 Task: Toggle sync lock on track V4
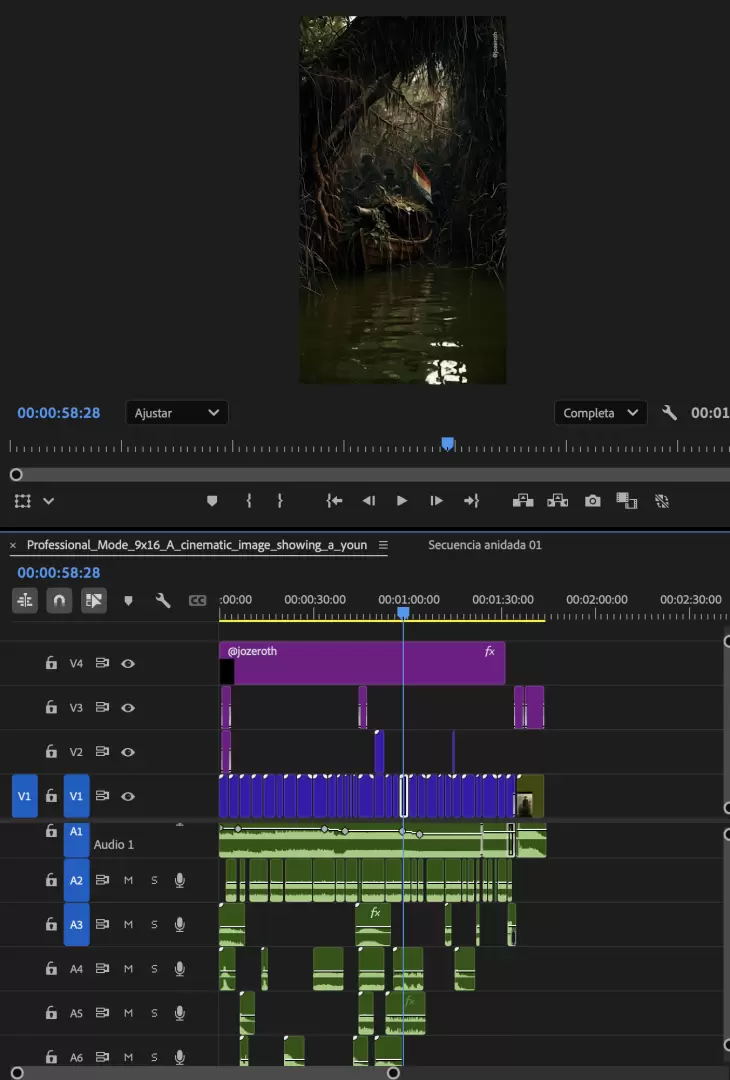coord(102,663)
